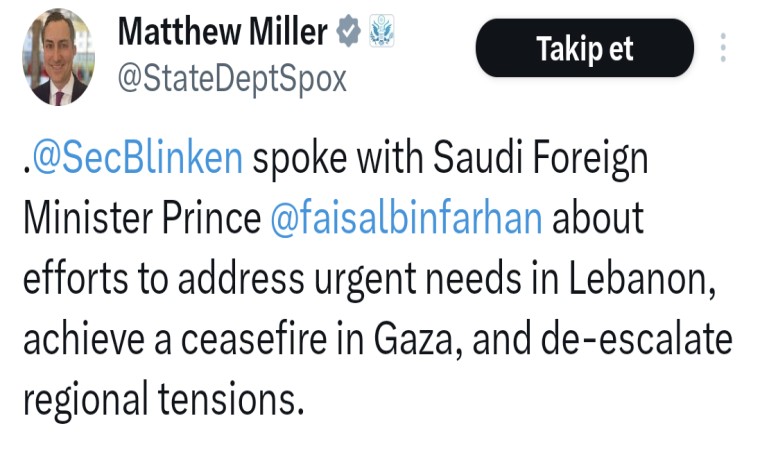Click the "regional tensions." text line
This screenshot has width=760, height=450.
[162, 399]
